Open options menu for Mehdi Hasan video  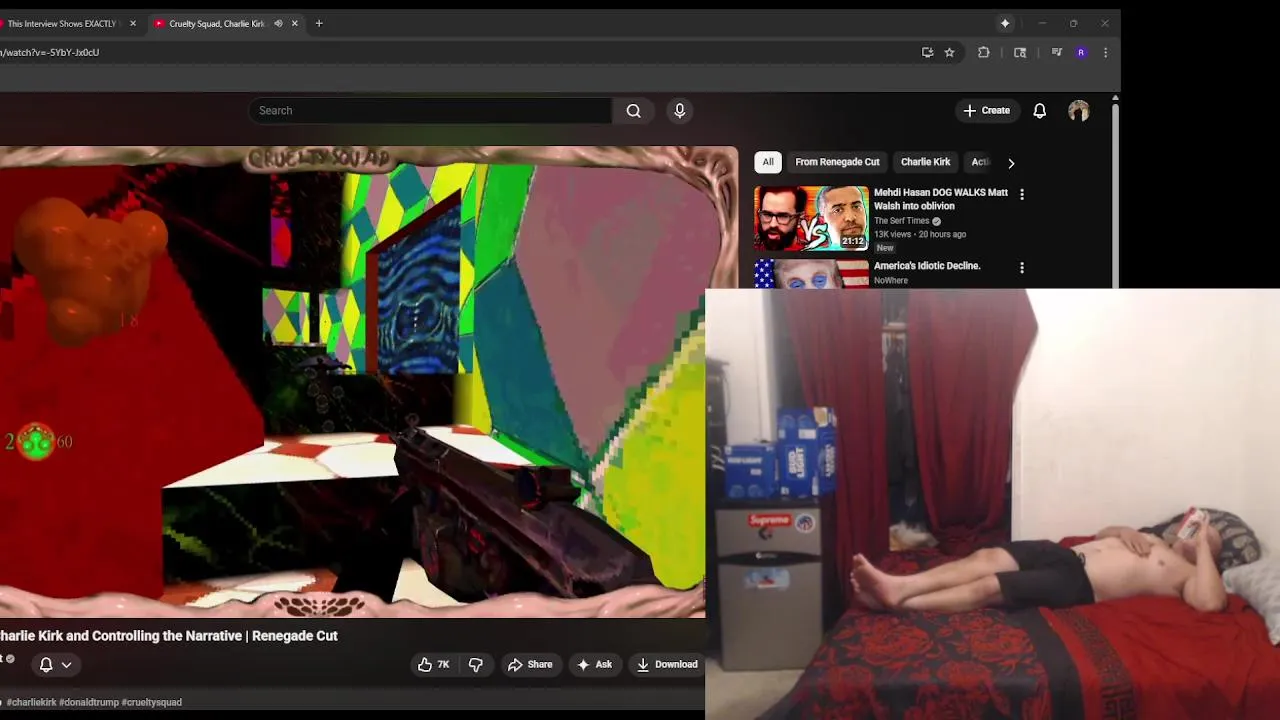[x=1021, y=194]
